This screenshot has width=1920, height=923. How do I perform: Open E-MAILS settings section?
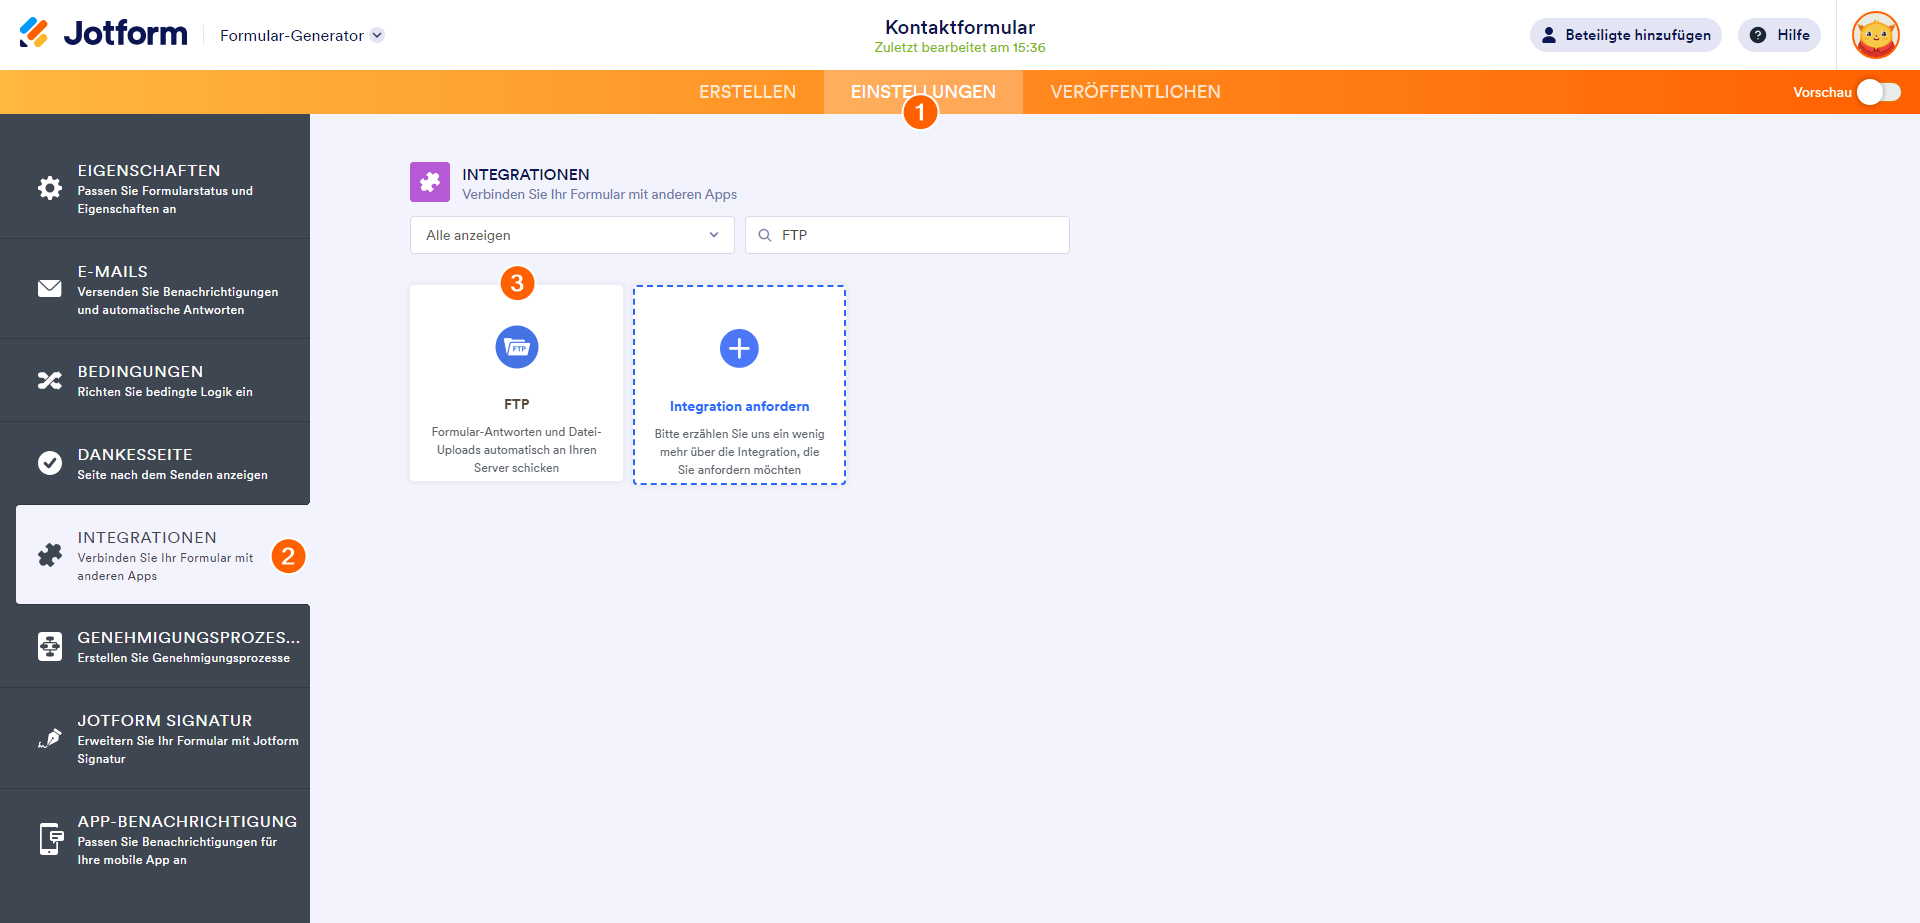click(155, 289)
